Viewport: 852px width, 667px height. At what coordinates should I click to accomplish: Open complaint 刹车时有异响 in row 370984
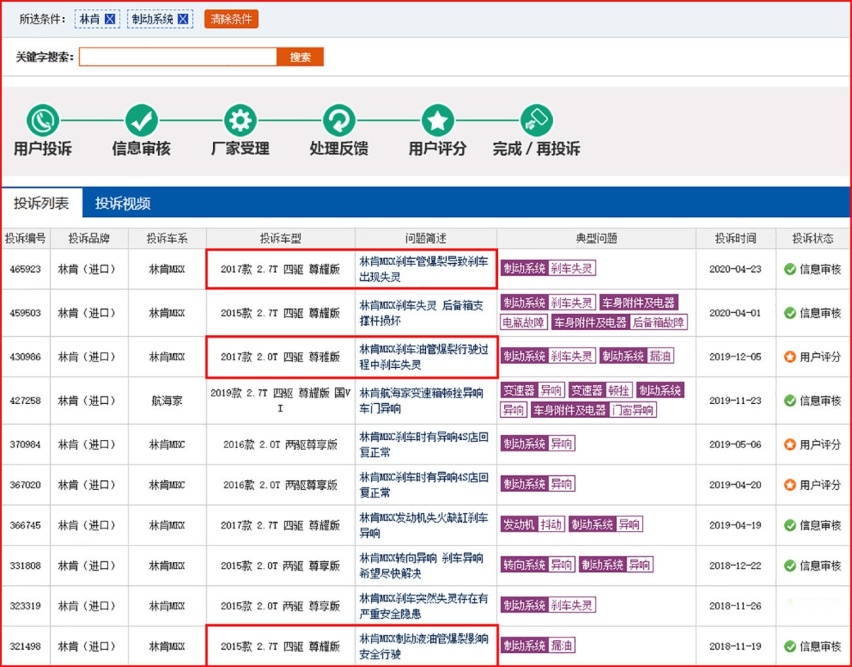(x=424, y=444)
